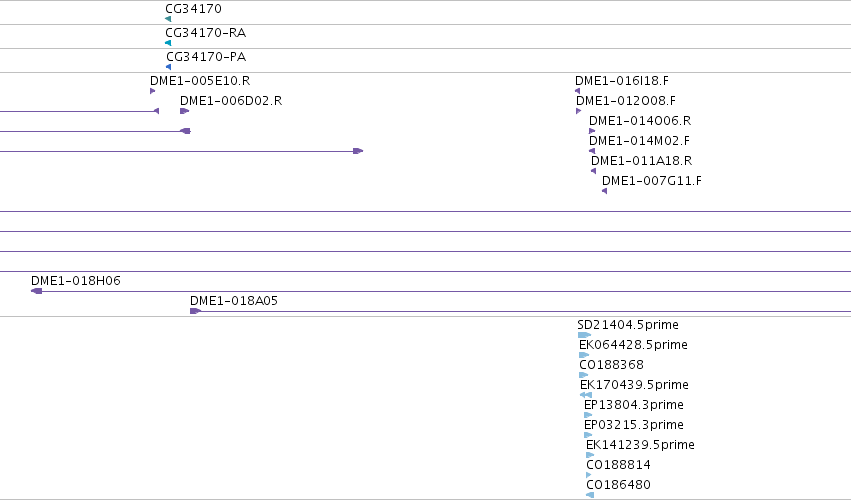Select the EK170439.5prime label
This screenshot has height=500, width=851.
pos(634,385)
